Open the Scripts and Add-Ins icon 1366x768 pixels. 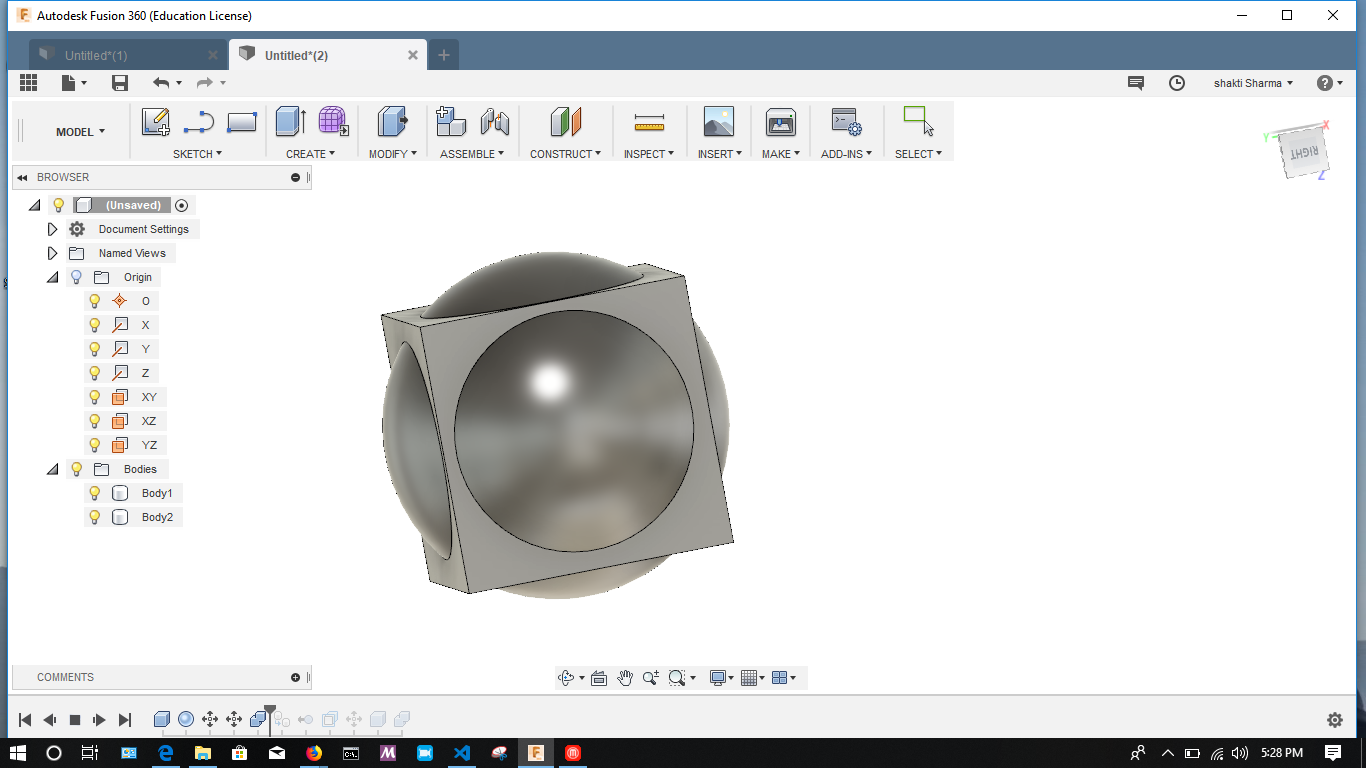[x=846, y=122]
